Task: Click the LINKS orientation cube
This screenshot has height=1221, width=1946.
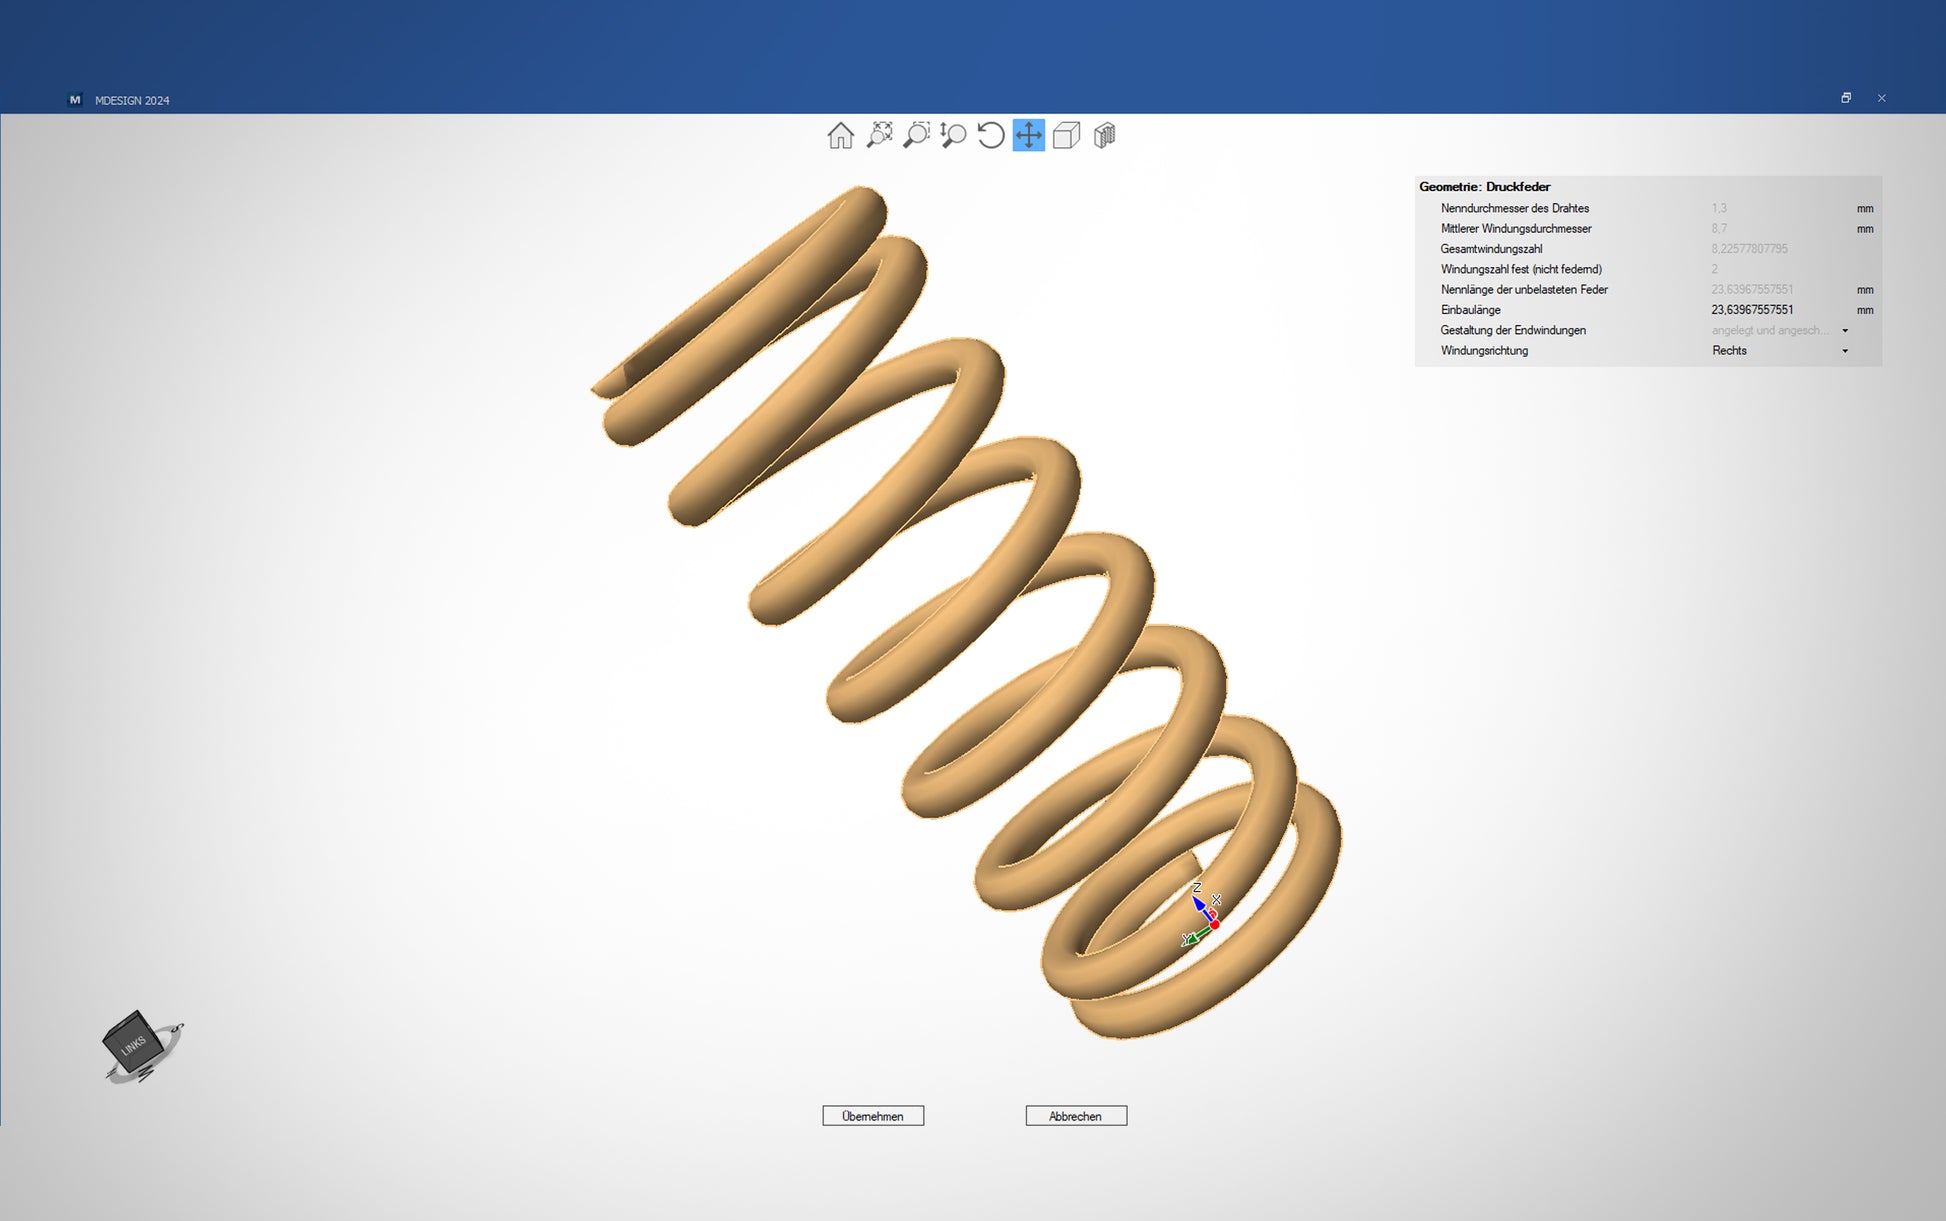Action: click(133, 1044)
